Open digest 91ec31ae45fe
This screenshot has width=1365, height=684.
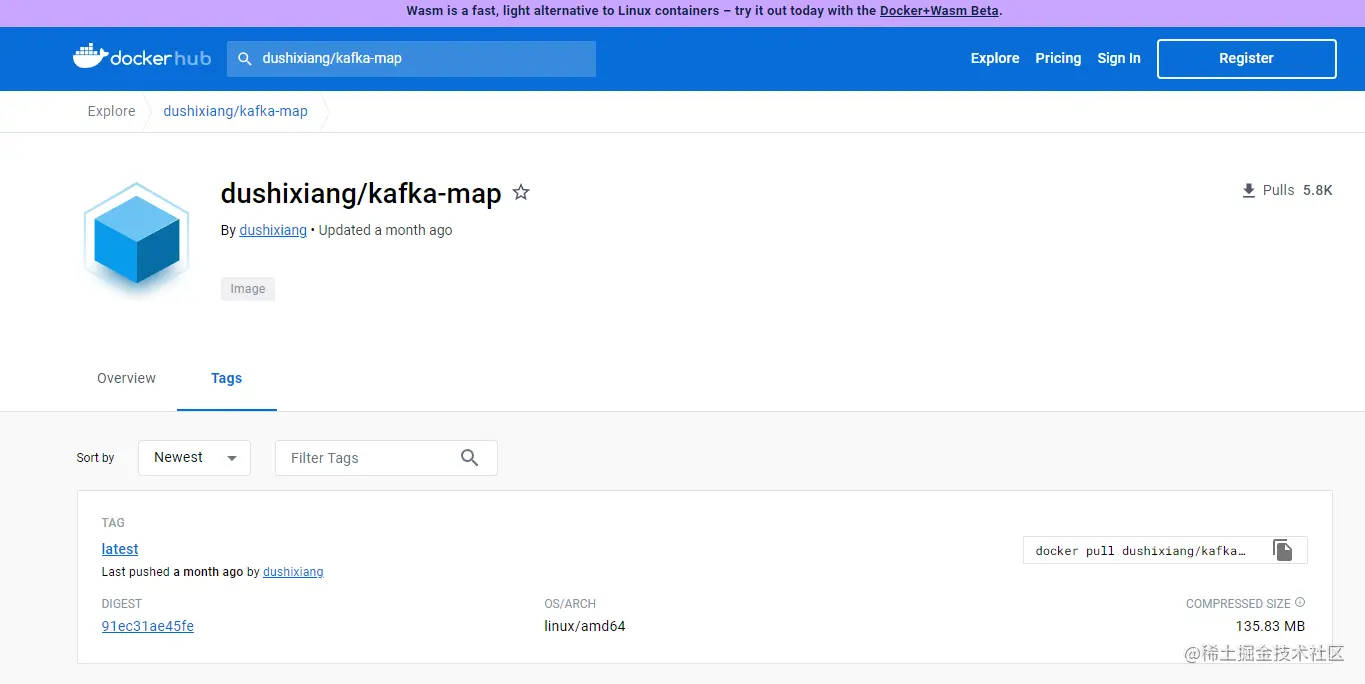point(148,626)
